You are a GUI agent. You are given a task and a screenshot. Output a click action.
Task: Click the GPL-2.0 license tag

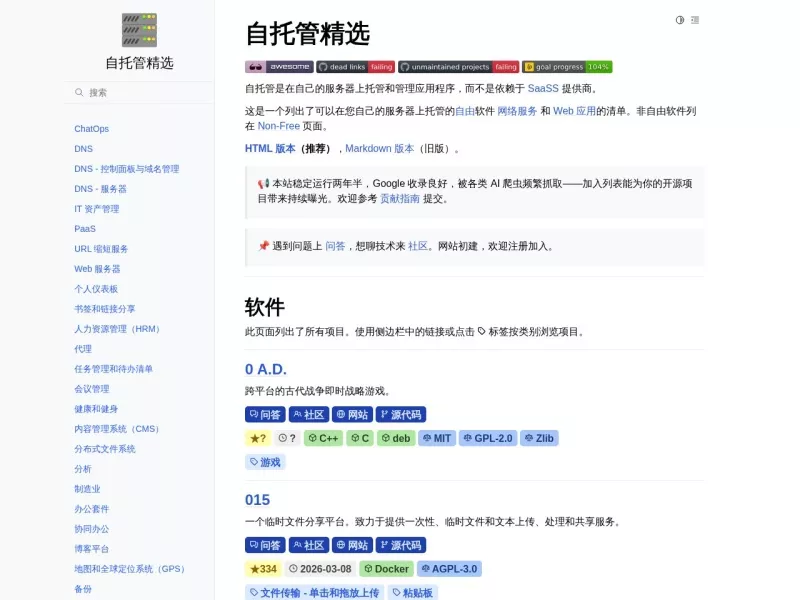click(x=488, y=438)
